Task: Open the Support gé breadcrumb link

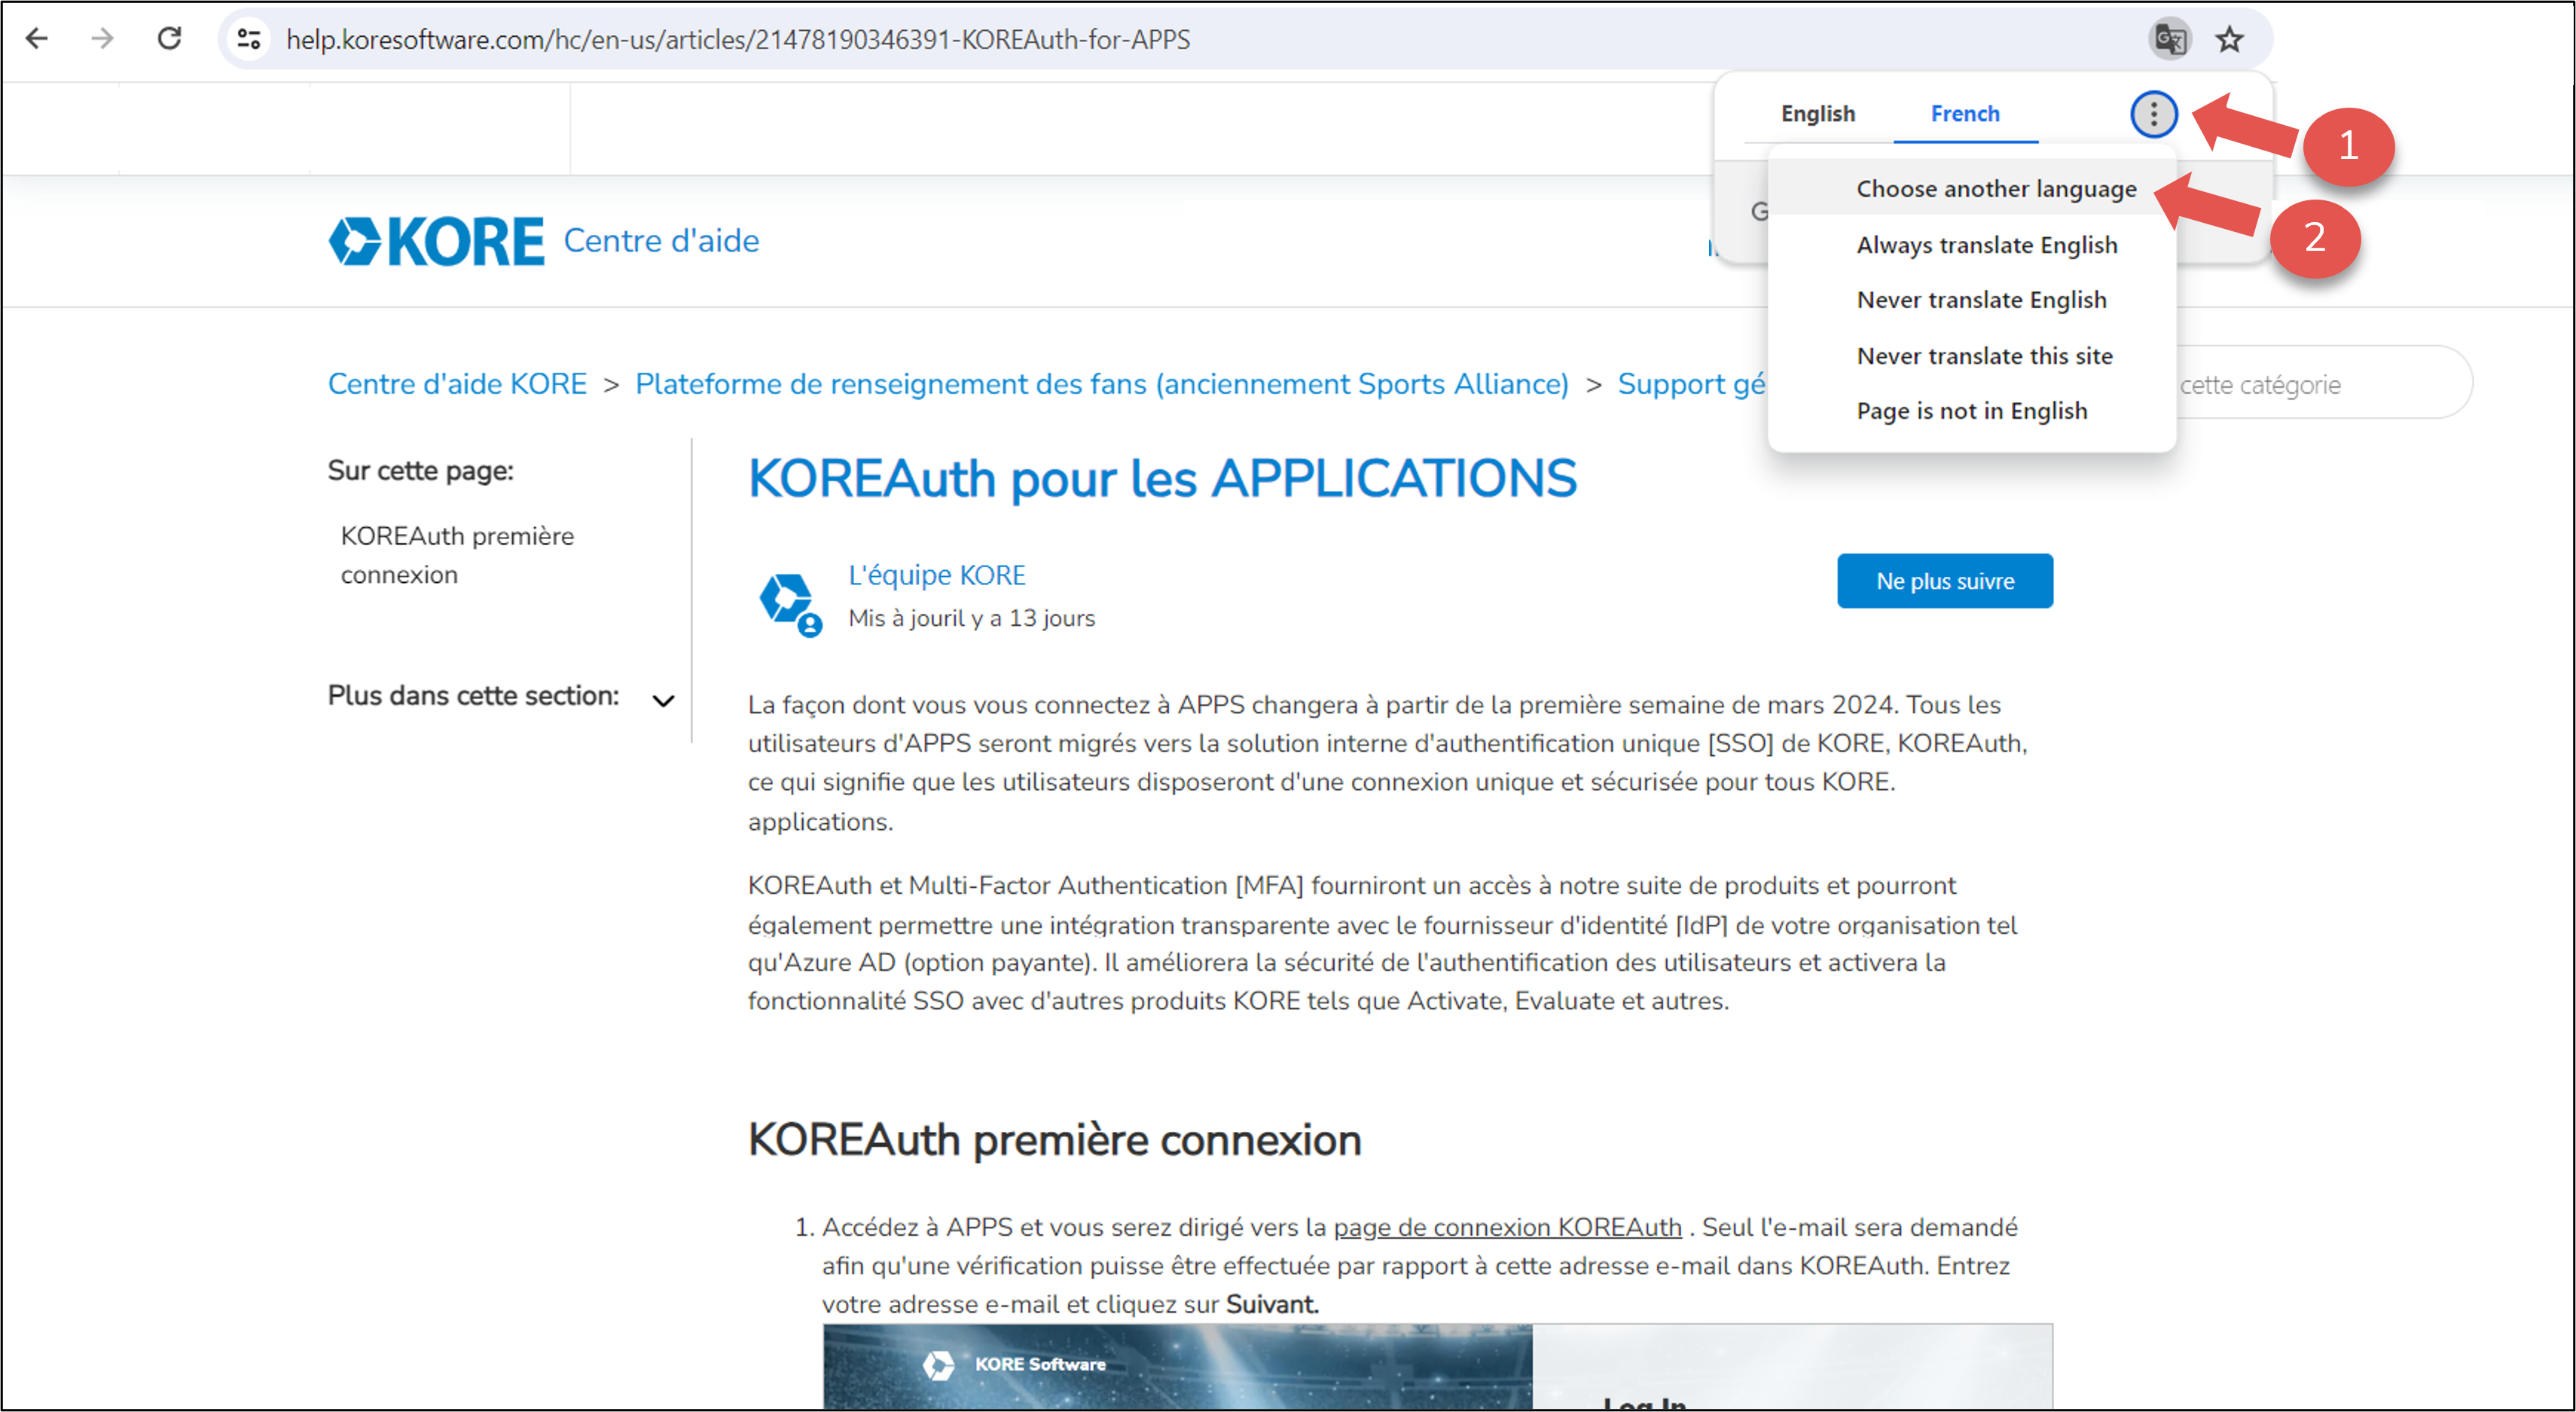Action: pos(1692,384)
